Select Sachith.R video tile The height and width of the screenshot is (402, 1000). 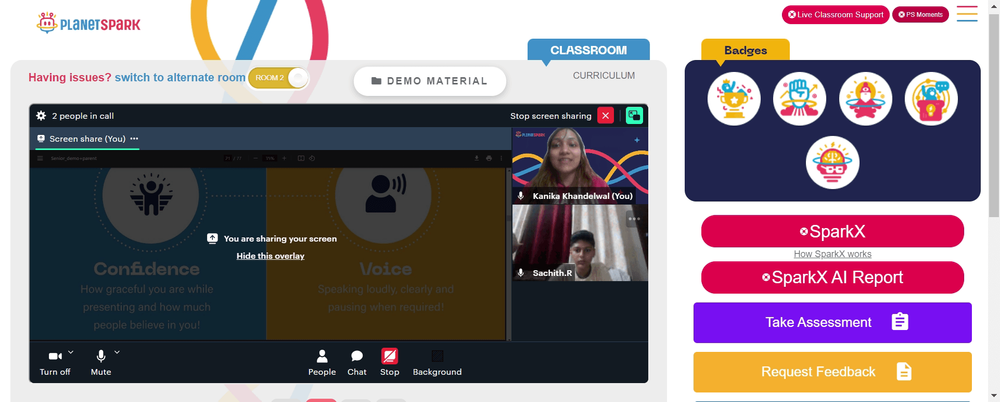(x=580, y=242)
